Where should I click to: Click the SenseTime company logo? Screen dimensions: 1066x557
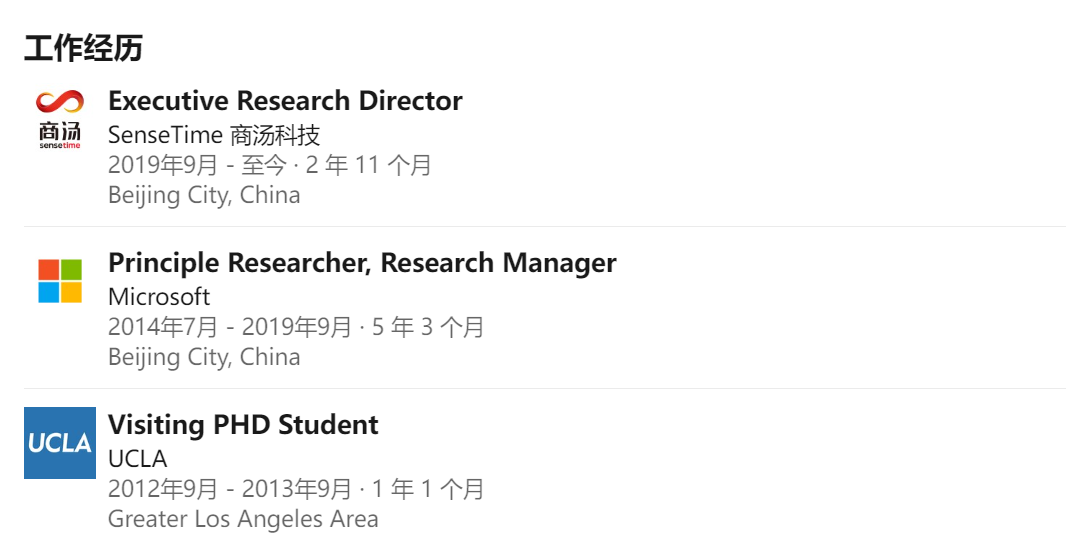tap(60, 119)
